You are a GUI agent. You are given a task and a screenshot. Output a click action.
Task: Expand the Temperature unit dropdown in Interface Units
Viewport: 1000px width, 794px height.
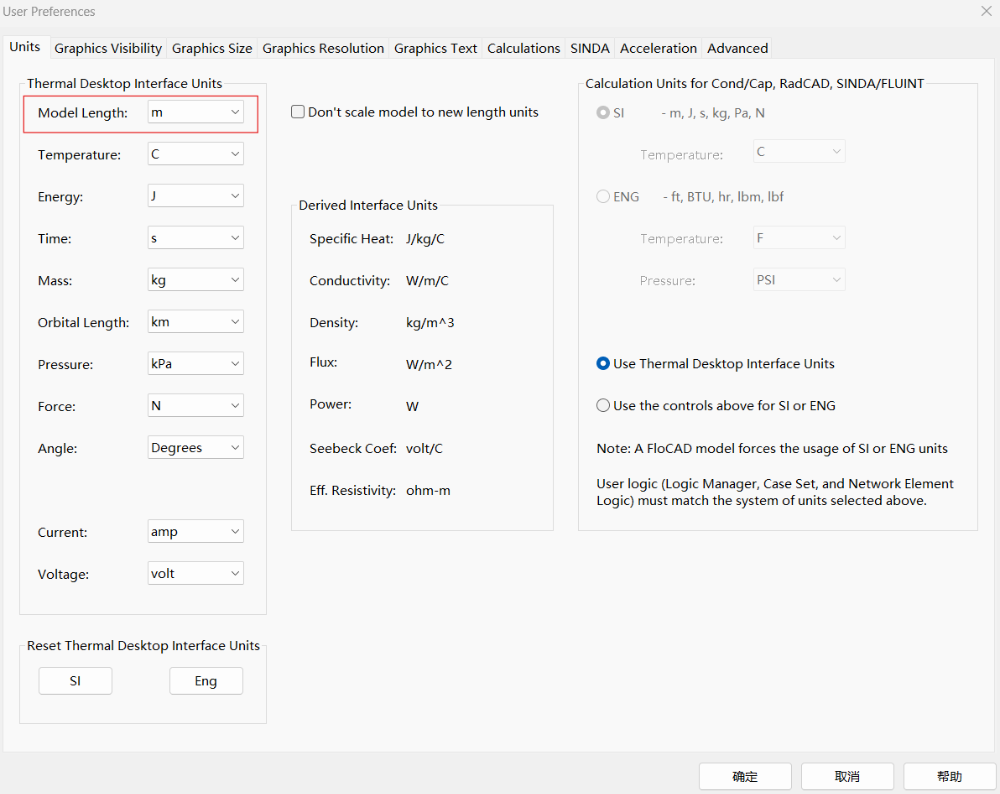click(x=195, y=155)
